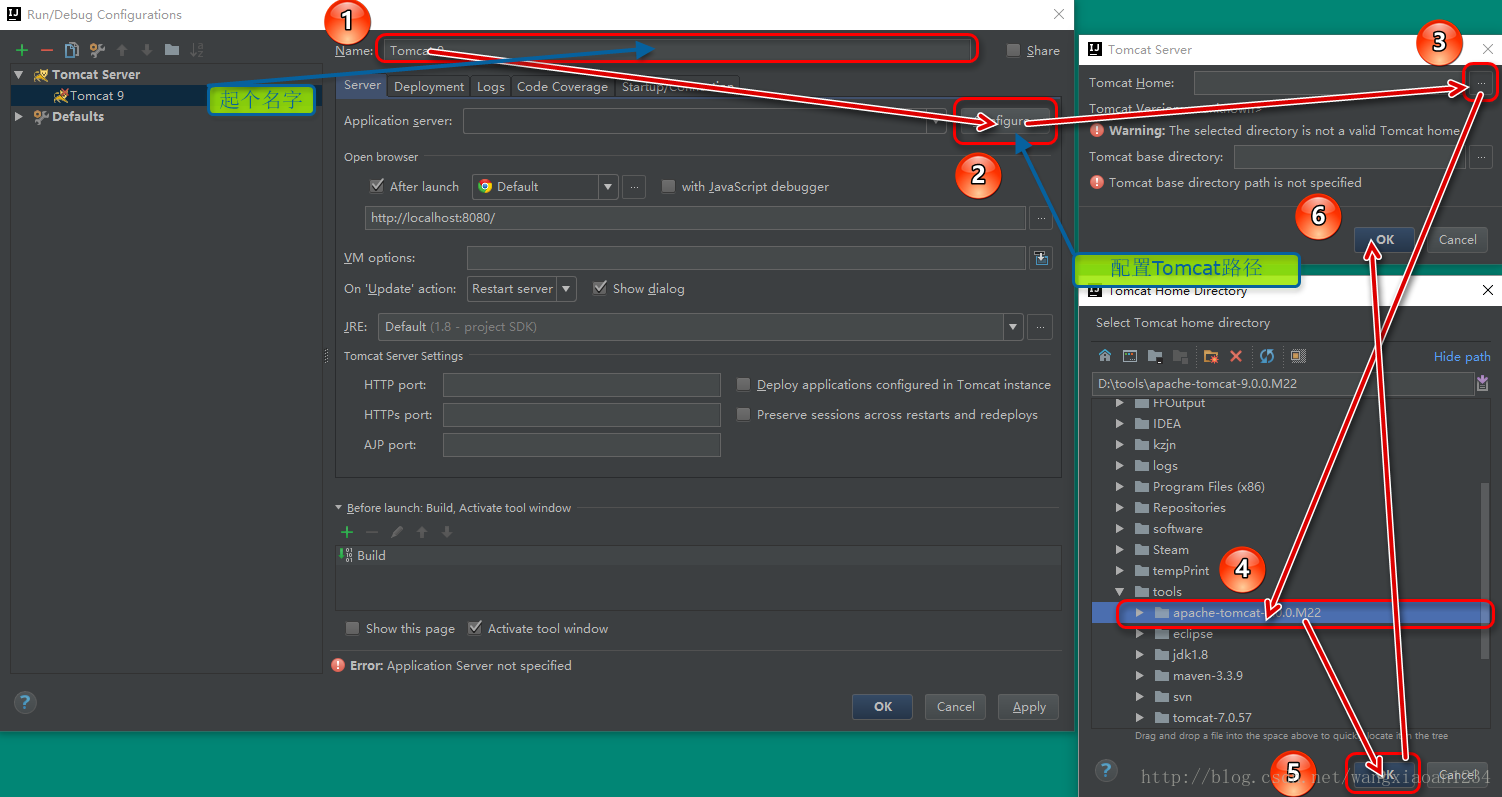The image size is (1502, 797).
Task: Click the module directory icon in file chooser
Action: click(1180, 356)
